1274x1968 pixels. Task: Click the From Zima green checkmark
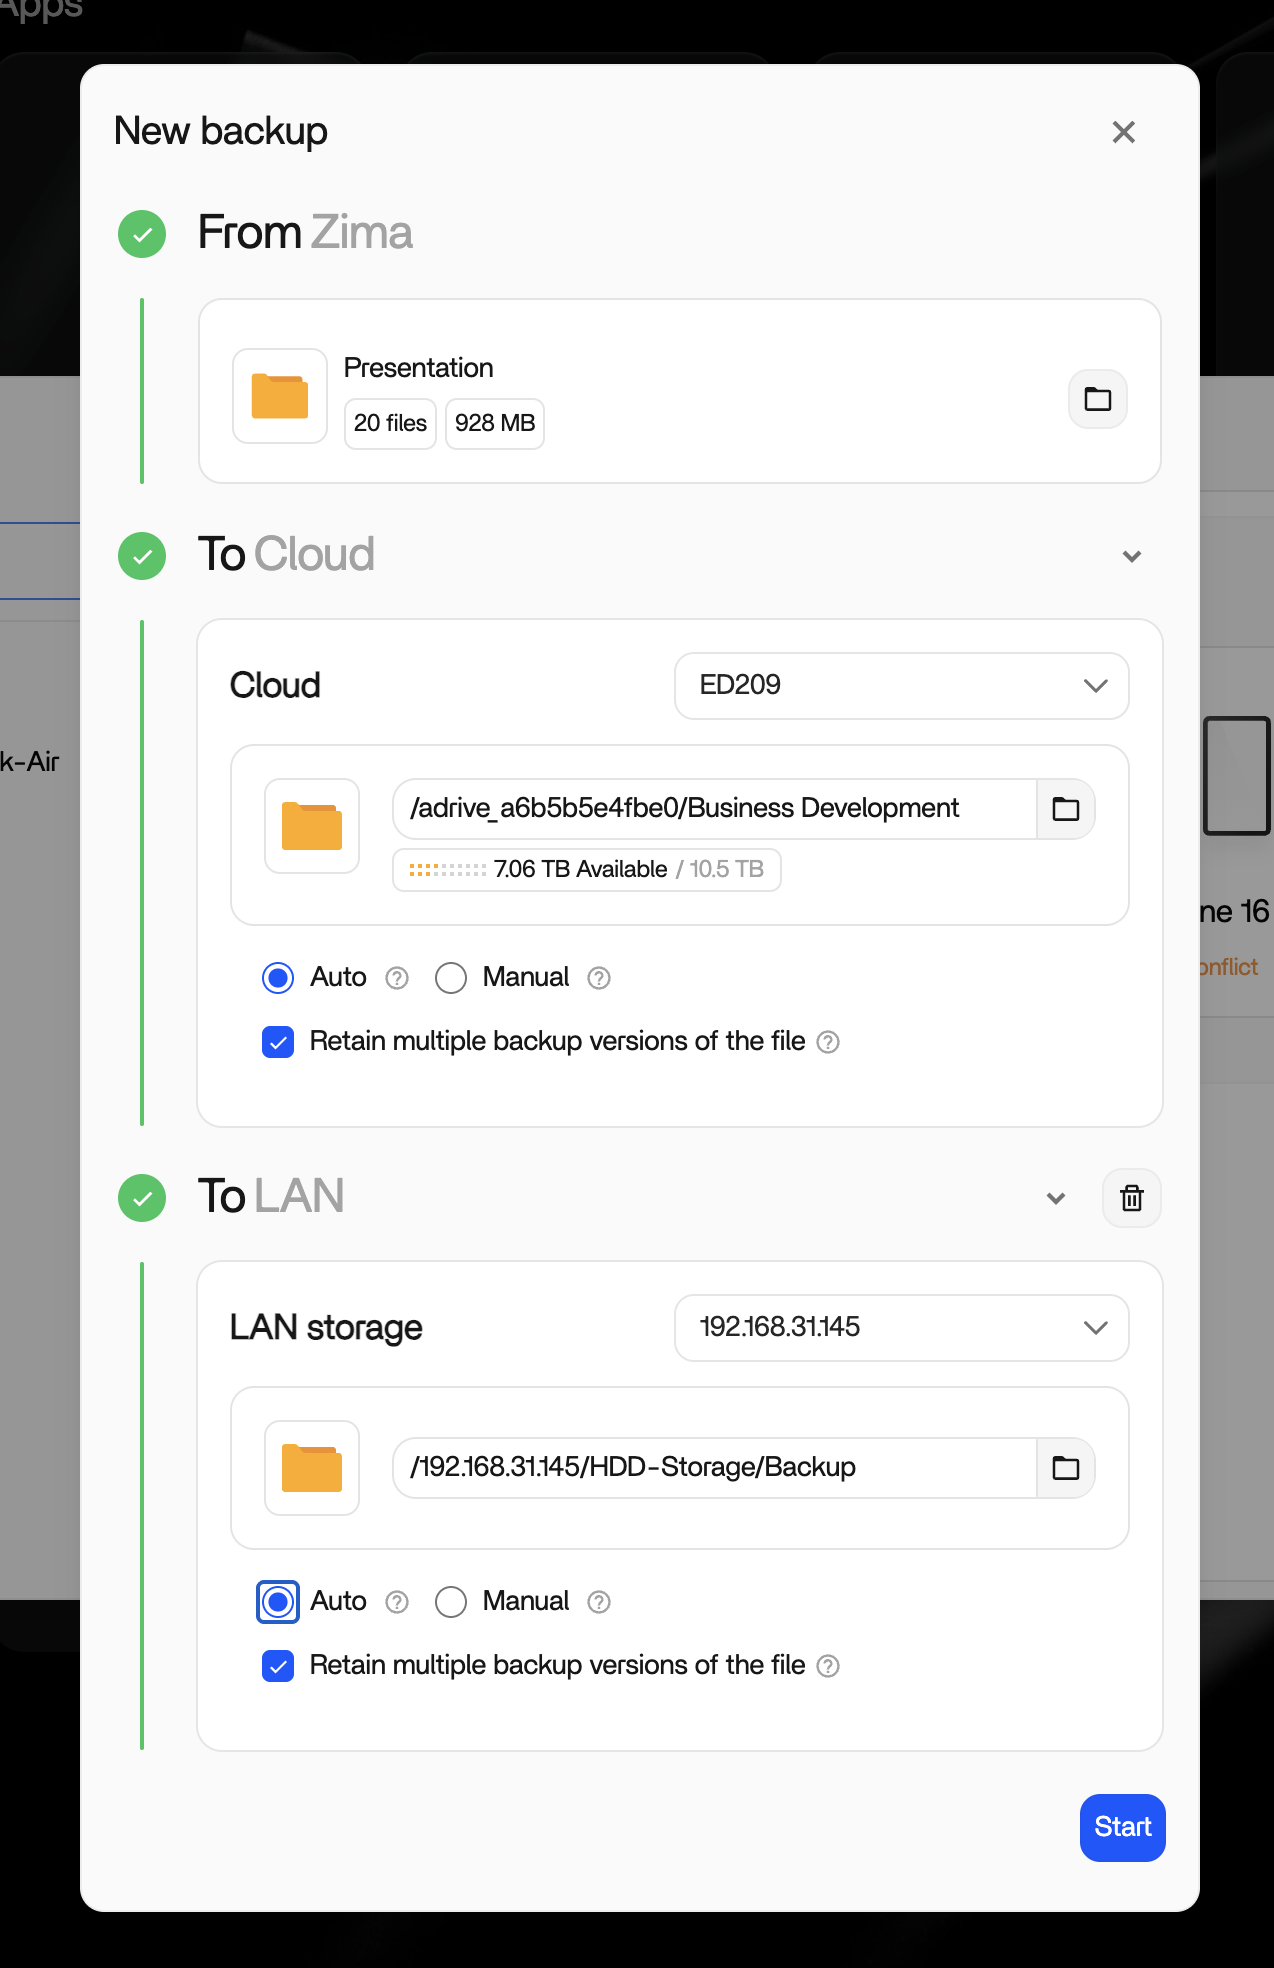tap(142, 234)
